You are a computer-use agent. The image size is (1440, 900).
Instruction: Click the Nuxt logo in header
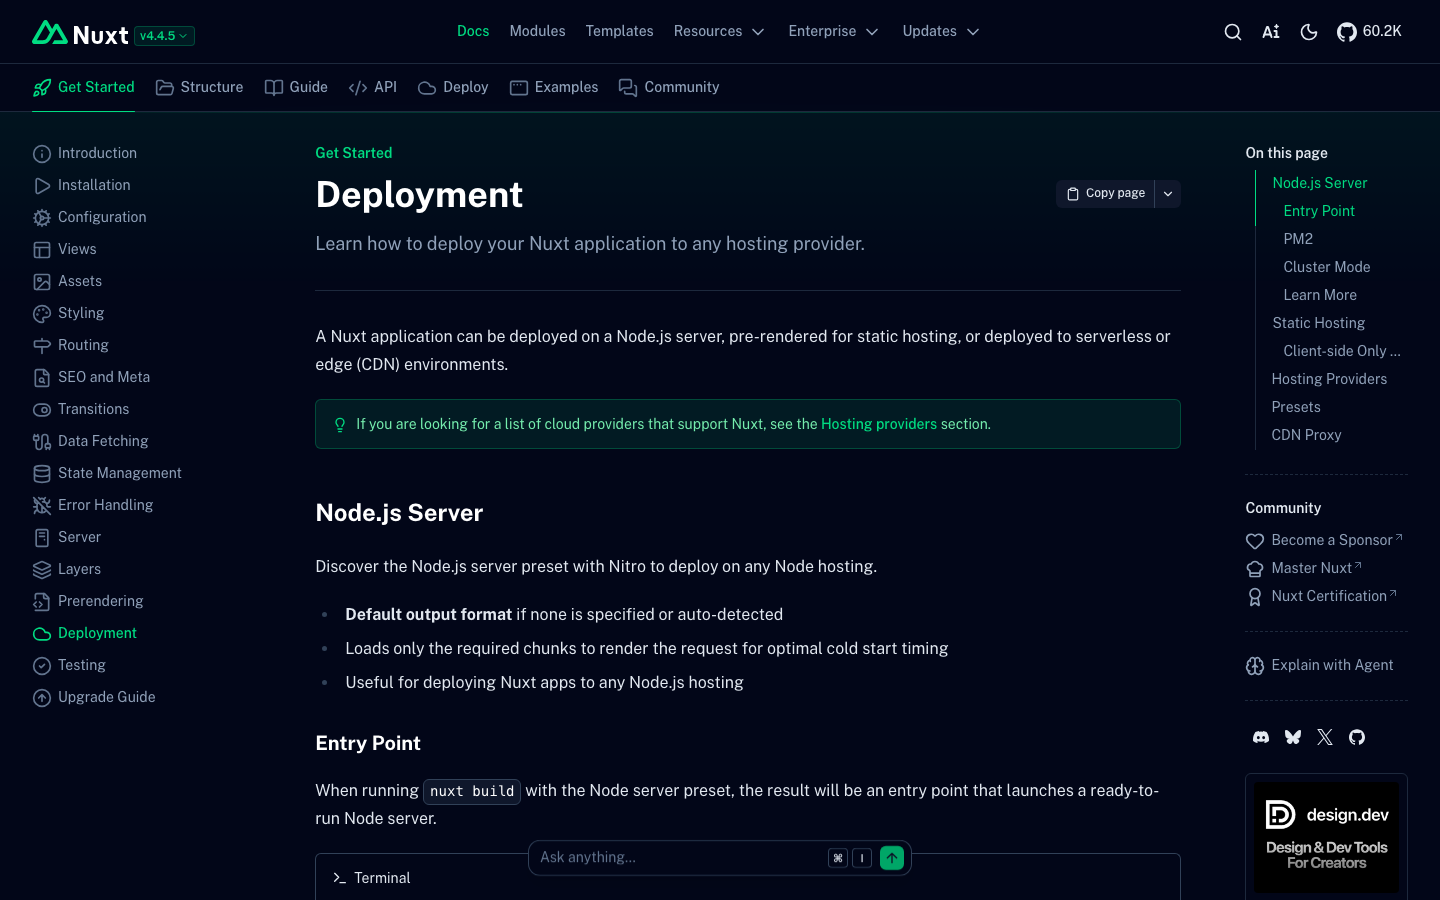pyautogui.click(x=80, y=34)
